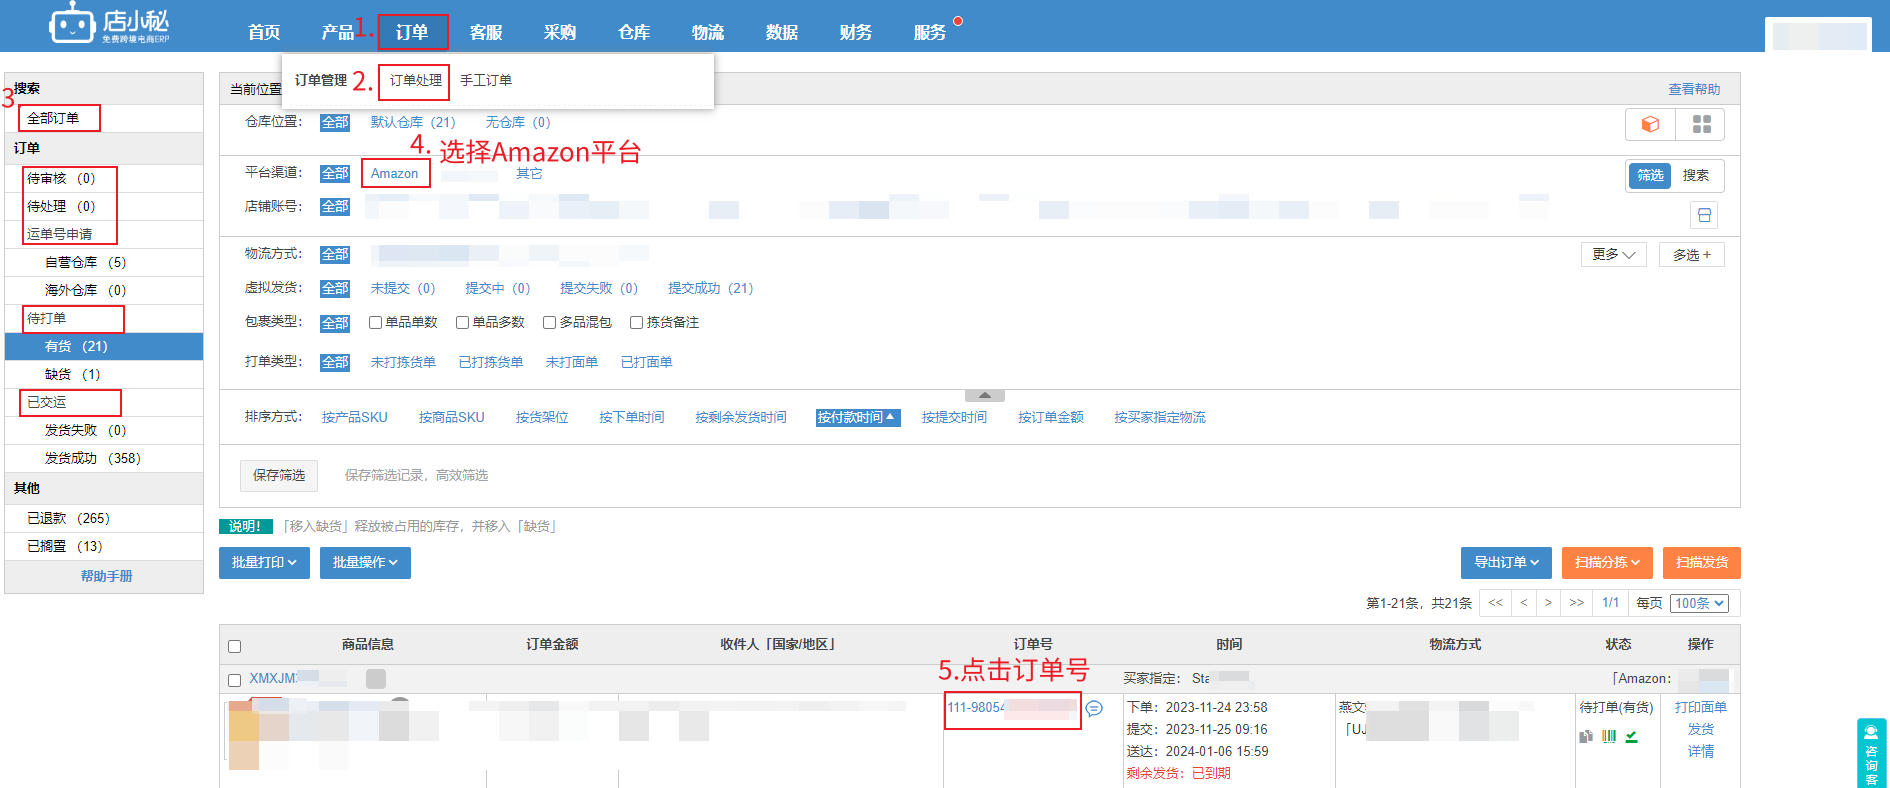This screenshot has width=1890, height=788.
Task: Open 物流 menu
Action: pos(708,32)
